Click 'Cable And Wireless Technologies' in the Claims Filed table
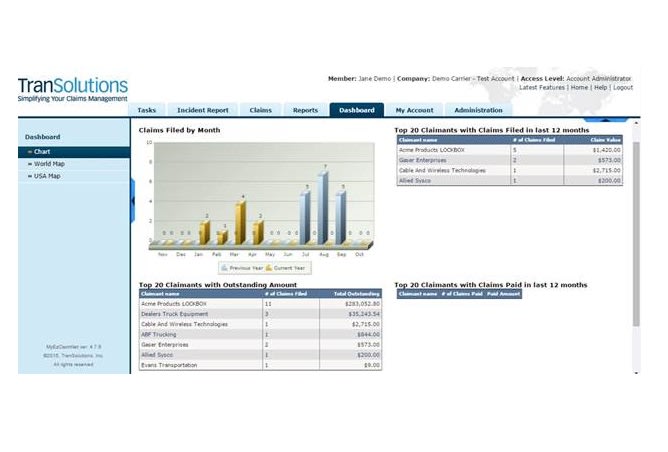Viewport: 668px width, 452px height. [x=442, y=170]
